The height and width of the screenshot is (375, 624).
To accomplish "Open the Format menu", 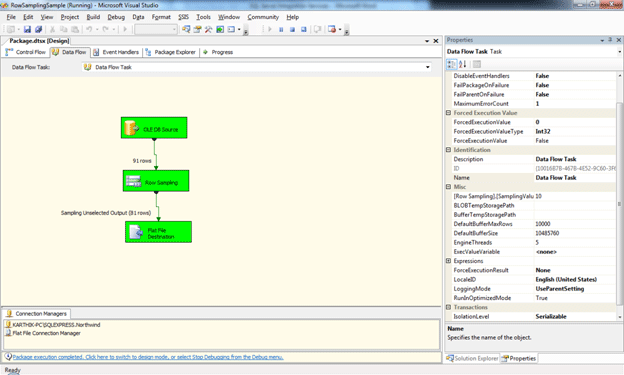I will [x=161, y=17].
